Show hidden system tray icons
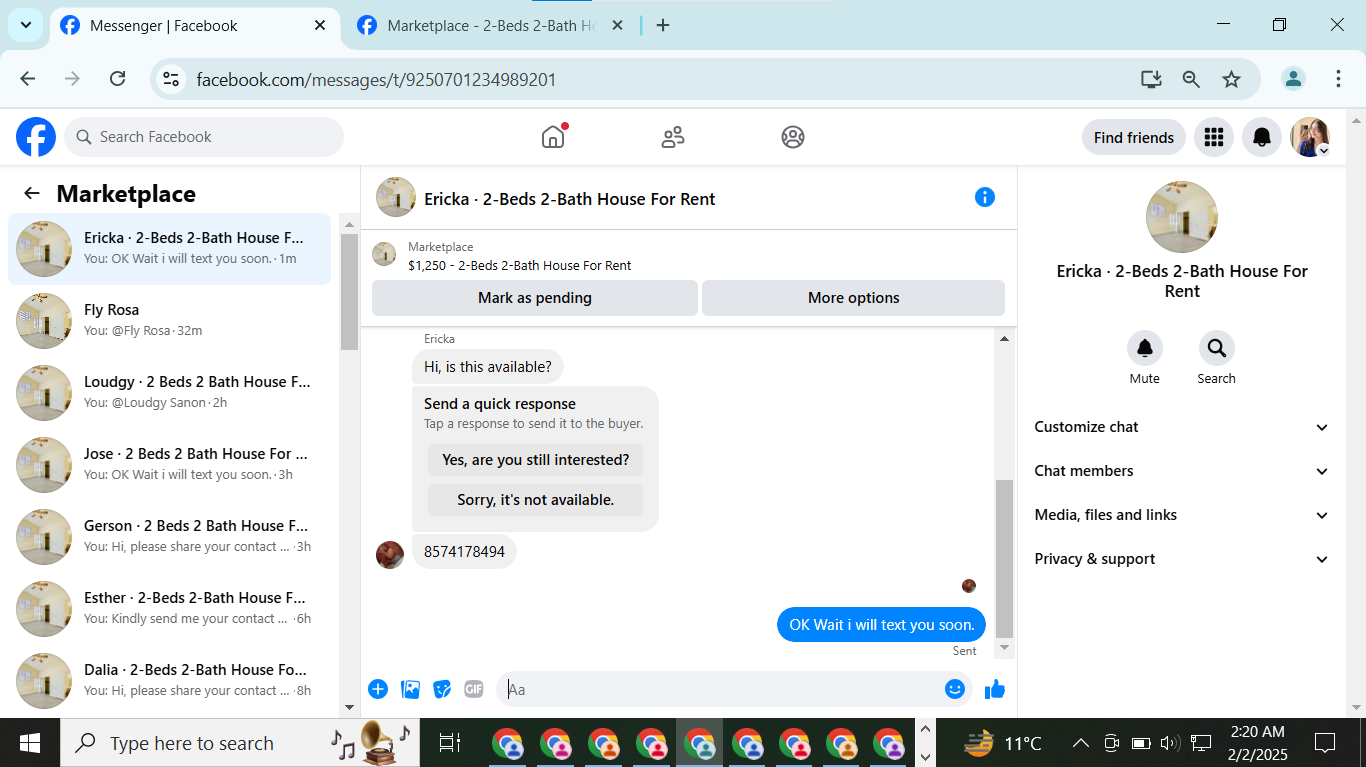The width and height of the screenshot is (1366, 767). (1080, 743)
